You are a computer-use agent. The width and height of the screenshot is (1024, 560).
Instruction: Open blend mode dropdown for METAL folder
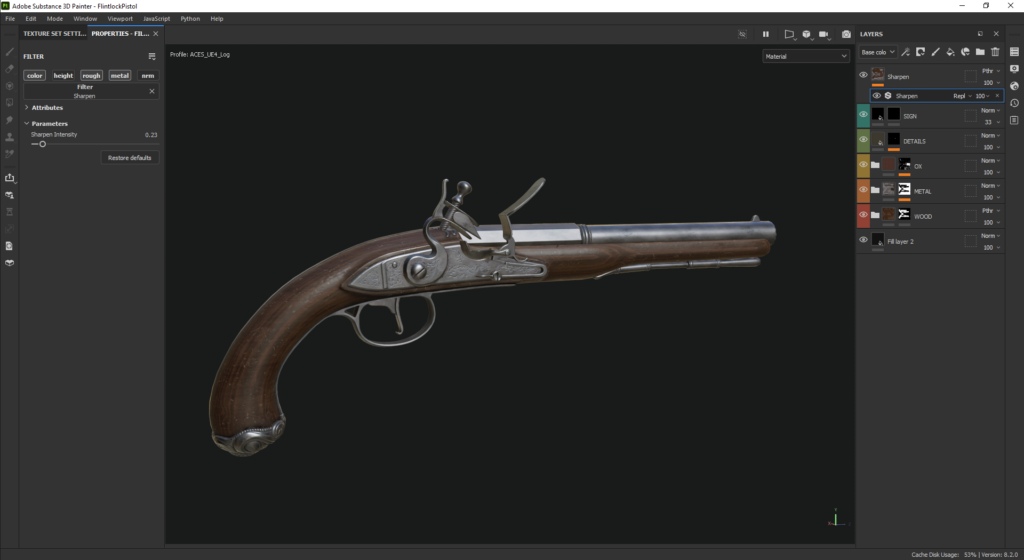[x=990, y=186]
